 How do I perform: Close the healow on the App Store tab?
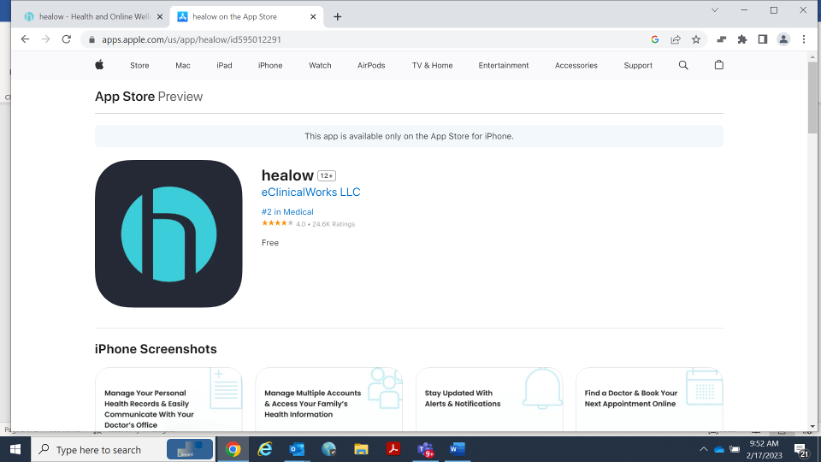coord(313,17)
